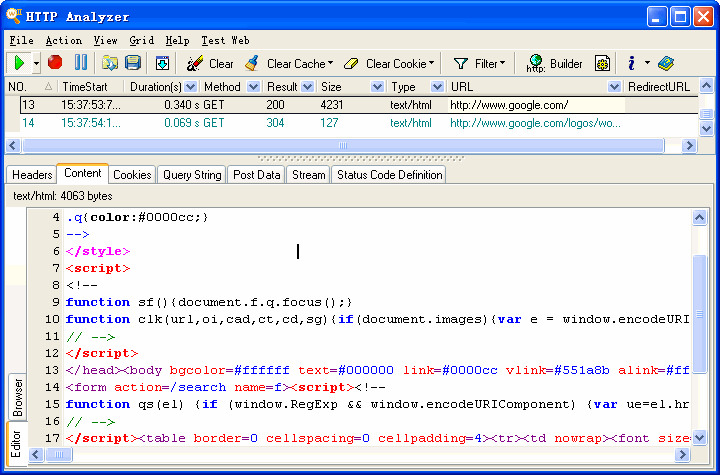Open the help books icon
This screenshot has width=720, height=475.
point(666,63)
